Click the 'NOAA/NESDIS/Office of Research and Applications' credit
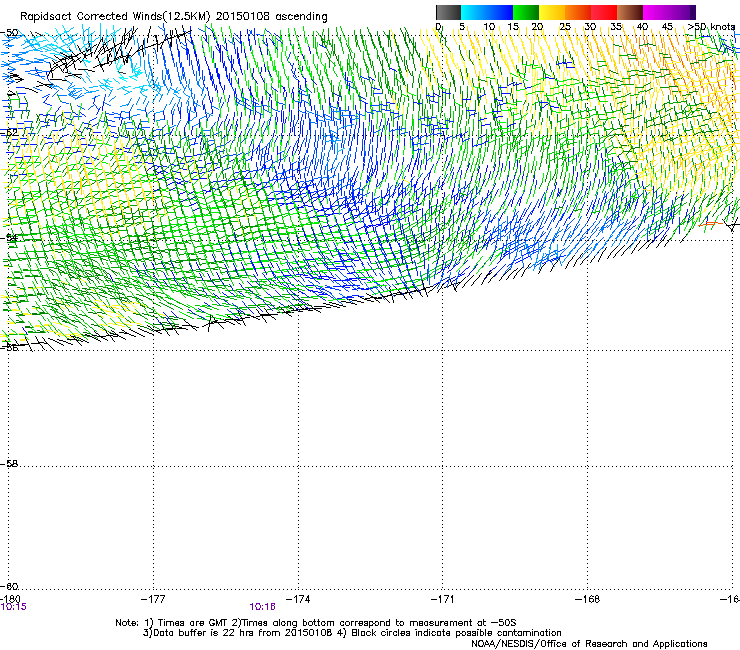740x650 pixels. pyautogui.click(x=589, y=644)
